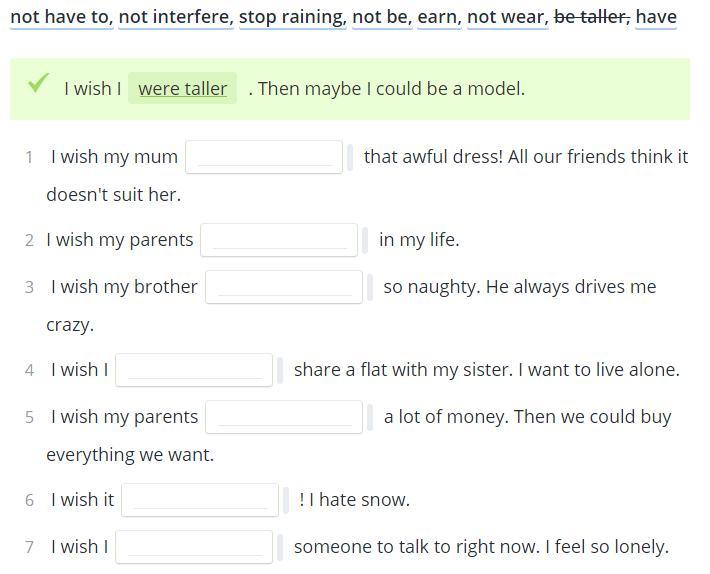Click blank in 'I wish my mum' sentence

pyautogui.click(x=264, y=157)
